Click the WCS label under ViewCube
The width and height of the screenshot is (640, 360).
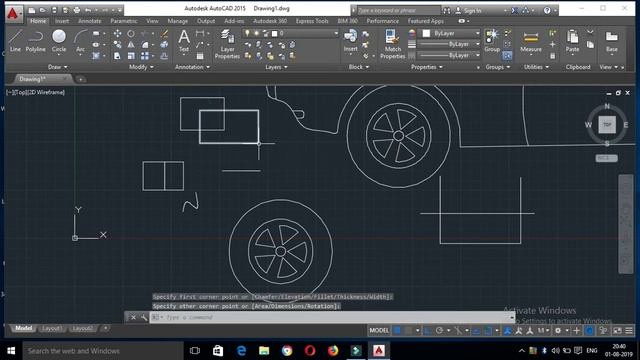pyautogui.click(x=606, y=158)
